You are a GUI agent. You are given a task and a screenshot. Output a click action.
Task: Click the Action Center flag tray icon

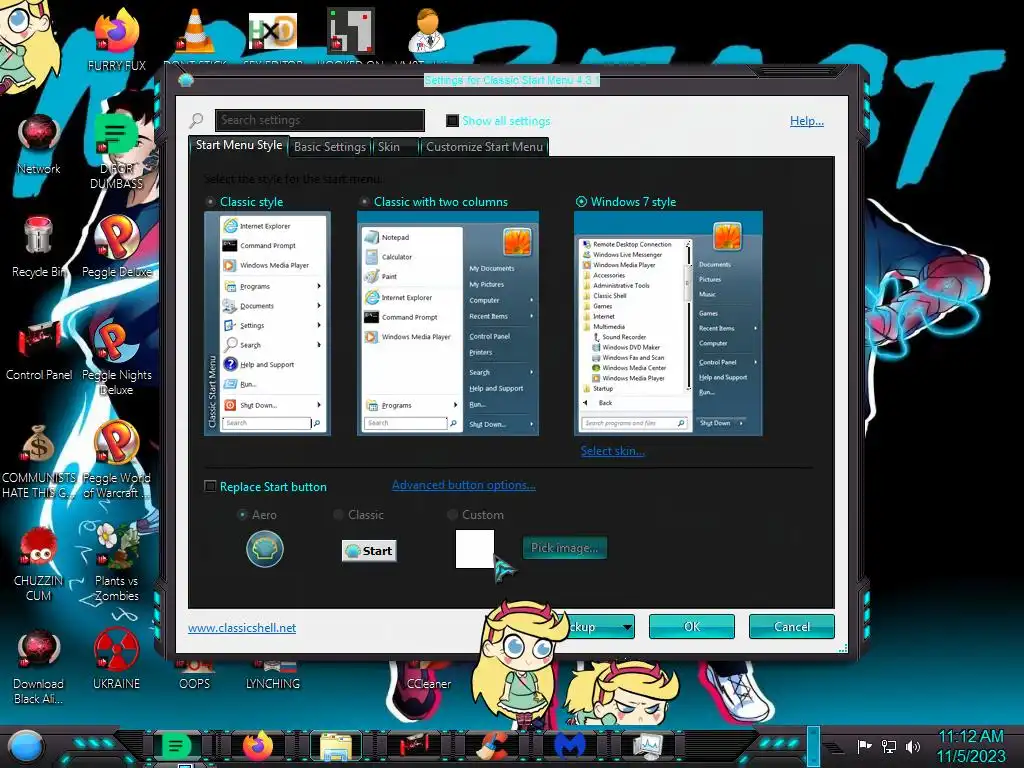tap(864, 746)
